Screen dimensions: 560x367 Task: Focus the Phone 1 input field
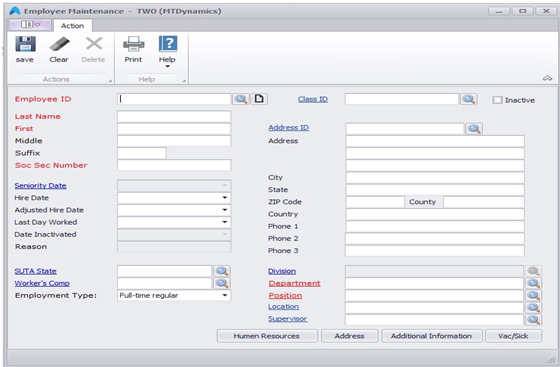point(435,226)
